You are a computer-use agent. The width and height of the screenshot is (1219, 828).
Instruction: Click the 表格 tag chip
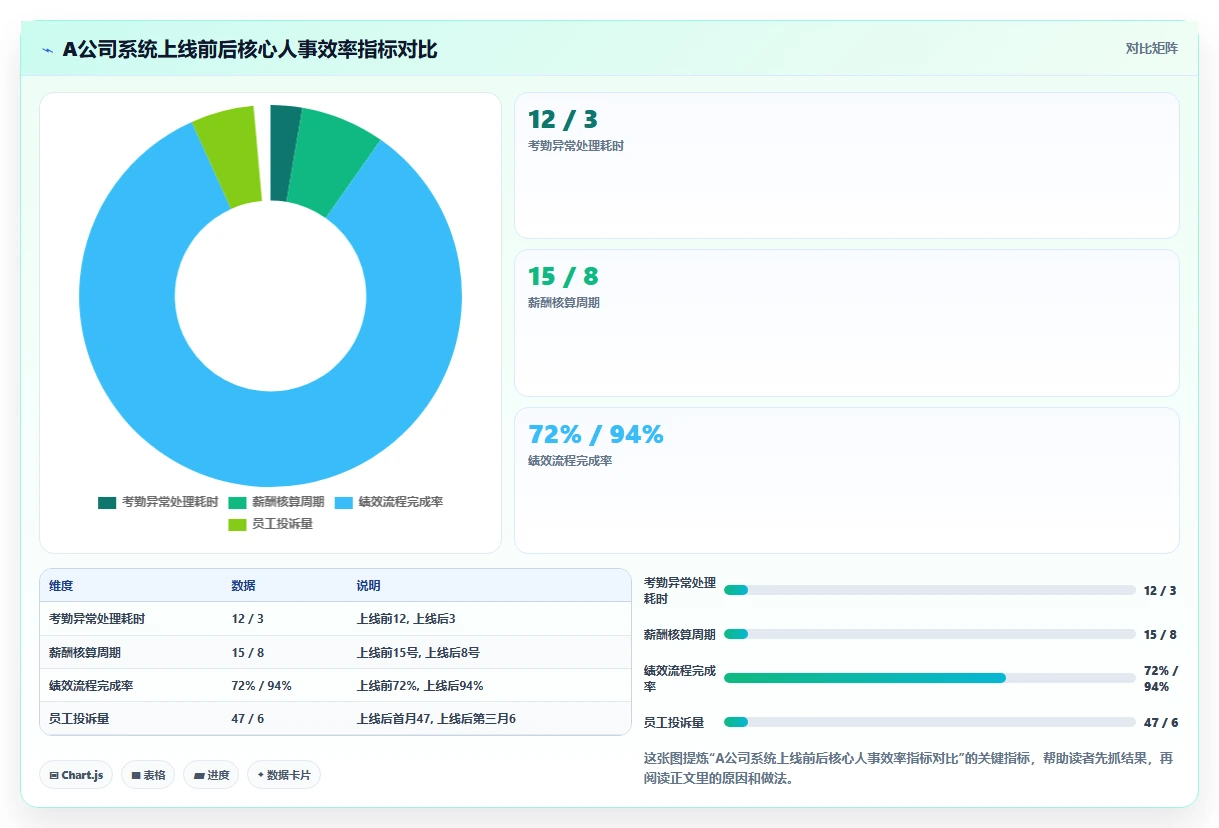tap(148, 775)
